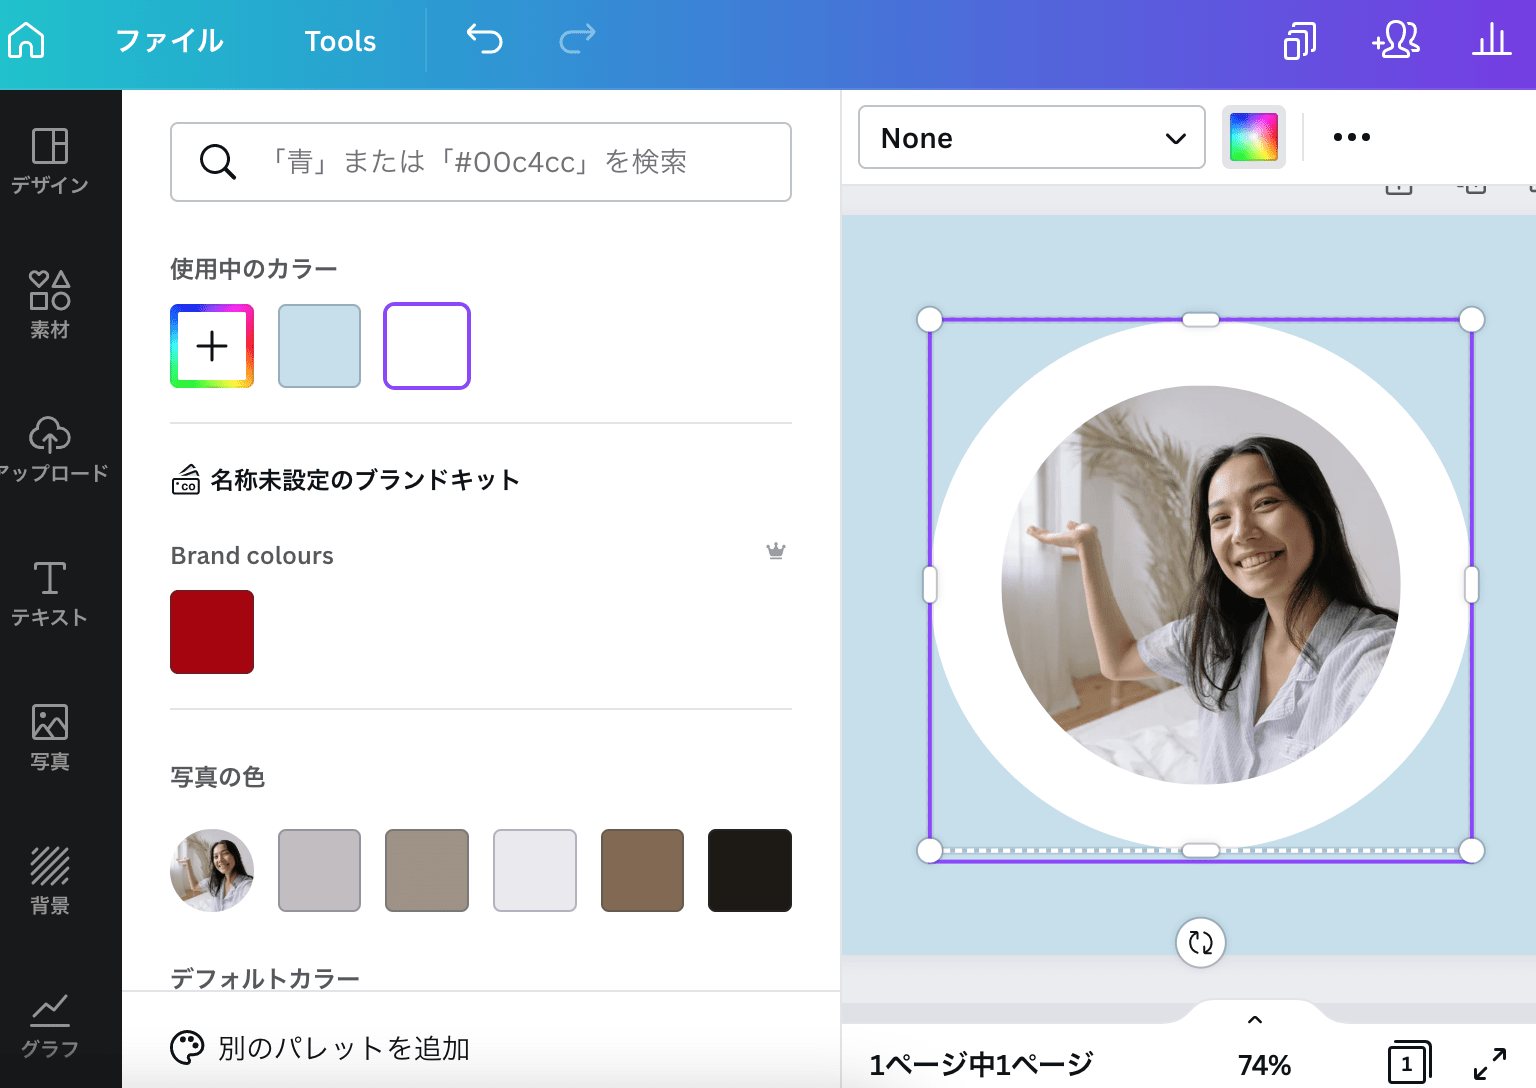Select the 素材 icon in the sidebar
This screenshot has width=1536, height=1088.
point(49,303)
